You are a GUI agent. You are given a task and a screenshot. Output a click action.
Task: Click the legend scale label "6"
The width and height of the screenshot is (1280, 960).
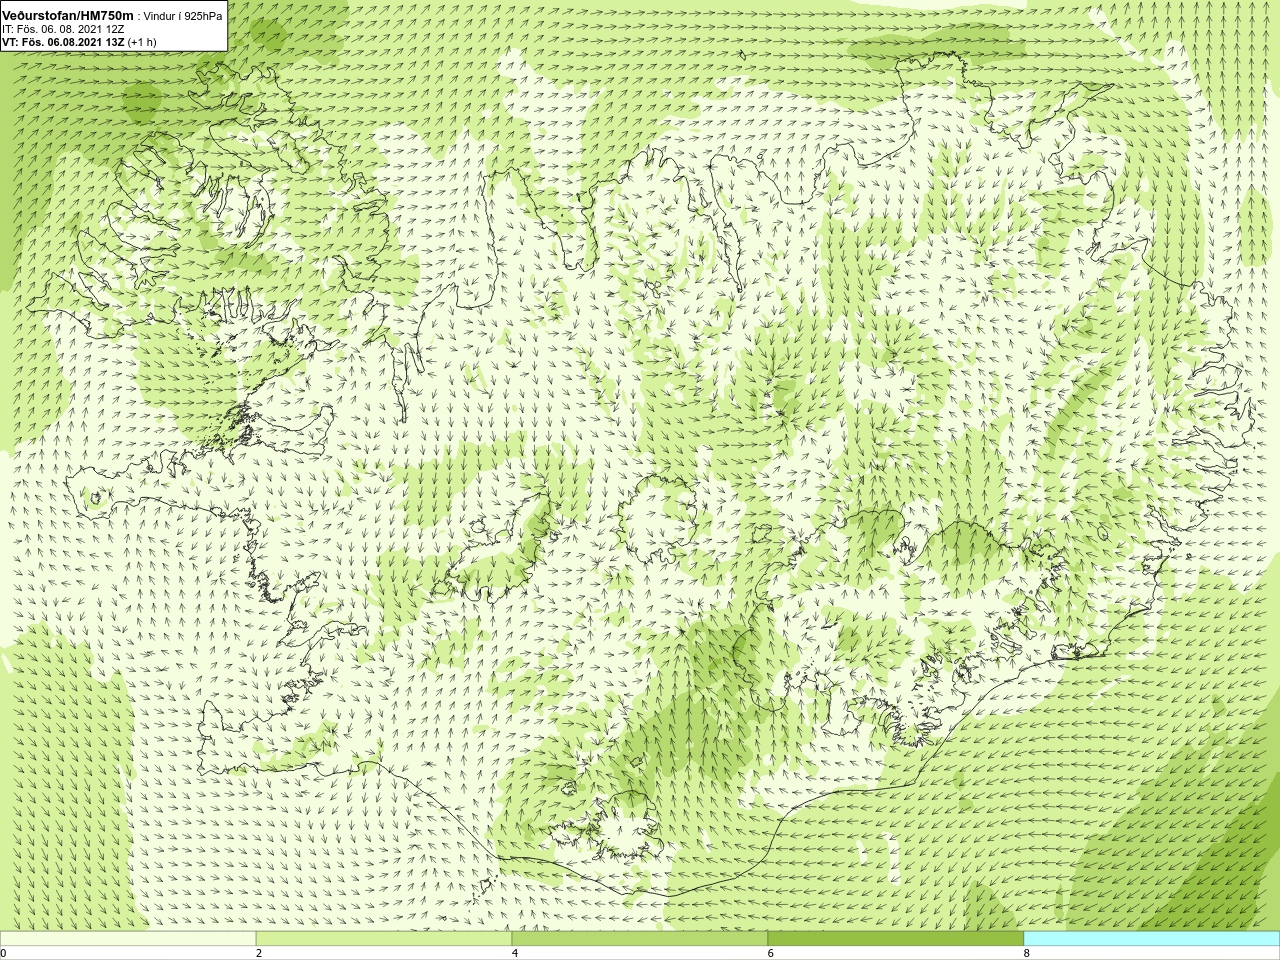click(771, 953)
